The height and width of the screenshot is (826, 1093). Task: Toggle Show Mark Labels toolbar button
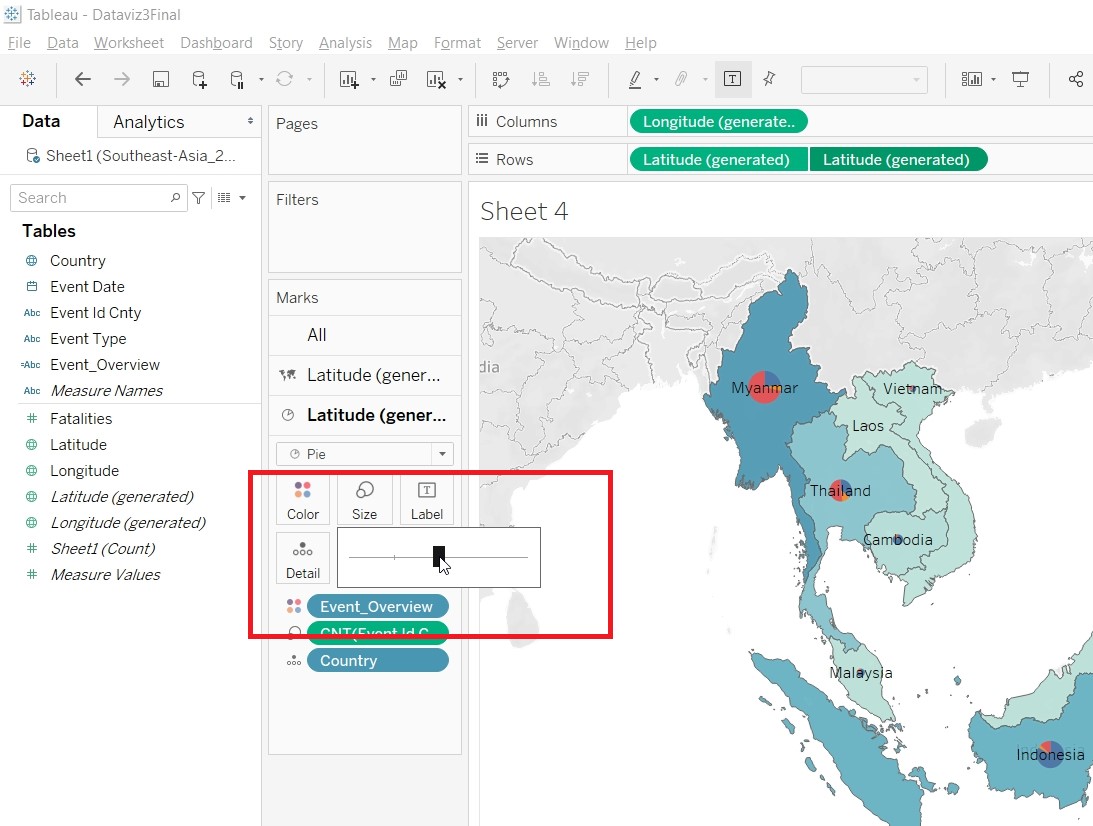tap(732, 80)
